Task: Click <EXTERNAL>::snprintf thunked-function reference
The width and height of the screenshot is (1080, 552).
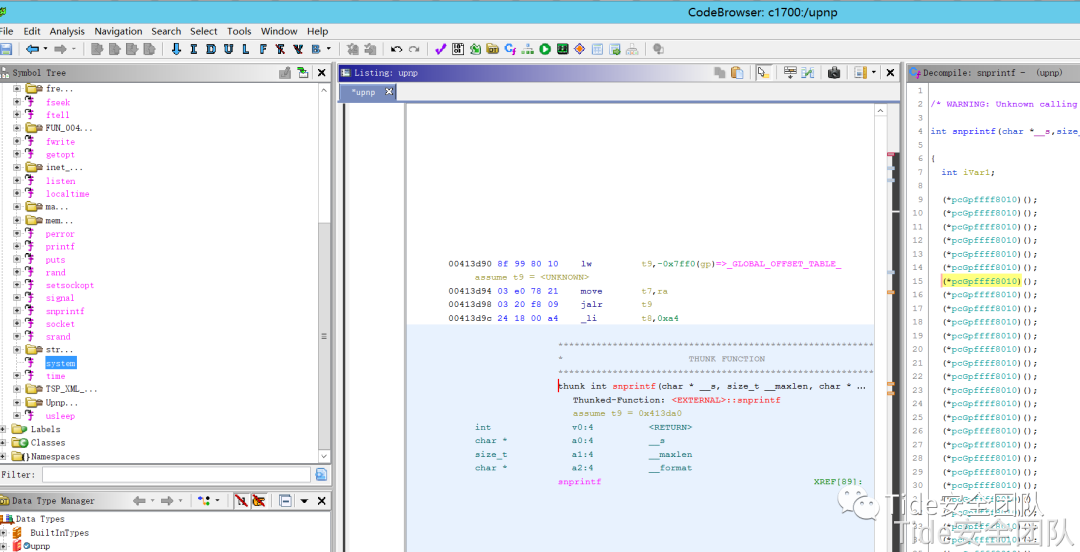Action: (x=726, y=400)
